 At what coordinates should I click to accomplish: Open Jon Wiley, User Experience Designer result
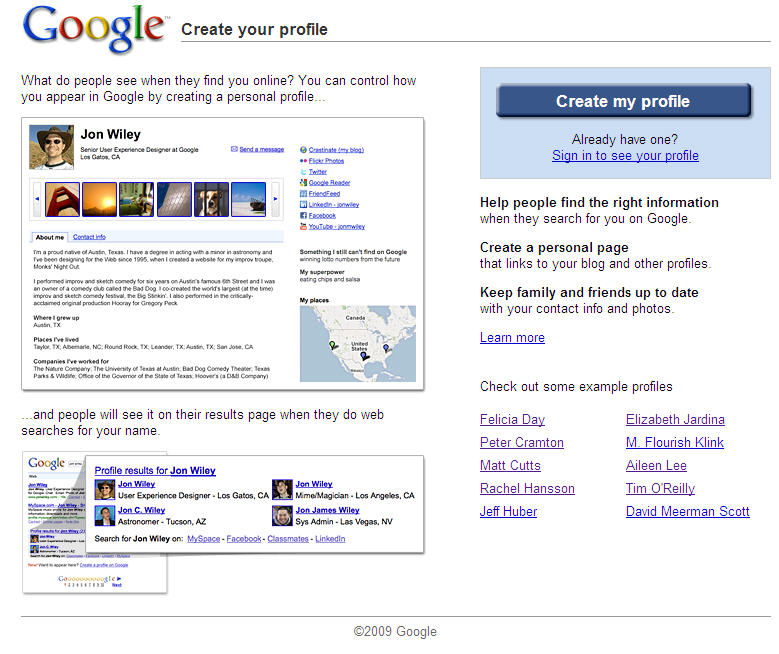pos(137,484)
